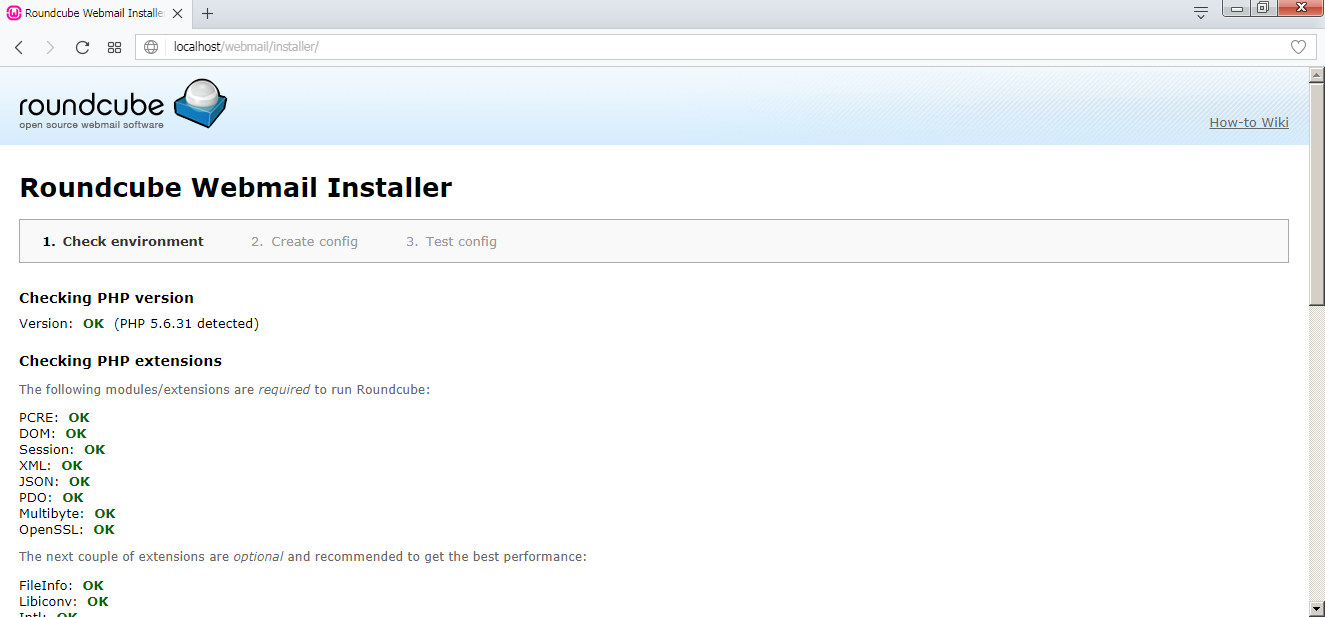The width and height of the screenshot is (1325, 617).
Task: Click the disabled forward navigation arrow
Action: click(50, 46)
